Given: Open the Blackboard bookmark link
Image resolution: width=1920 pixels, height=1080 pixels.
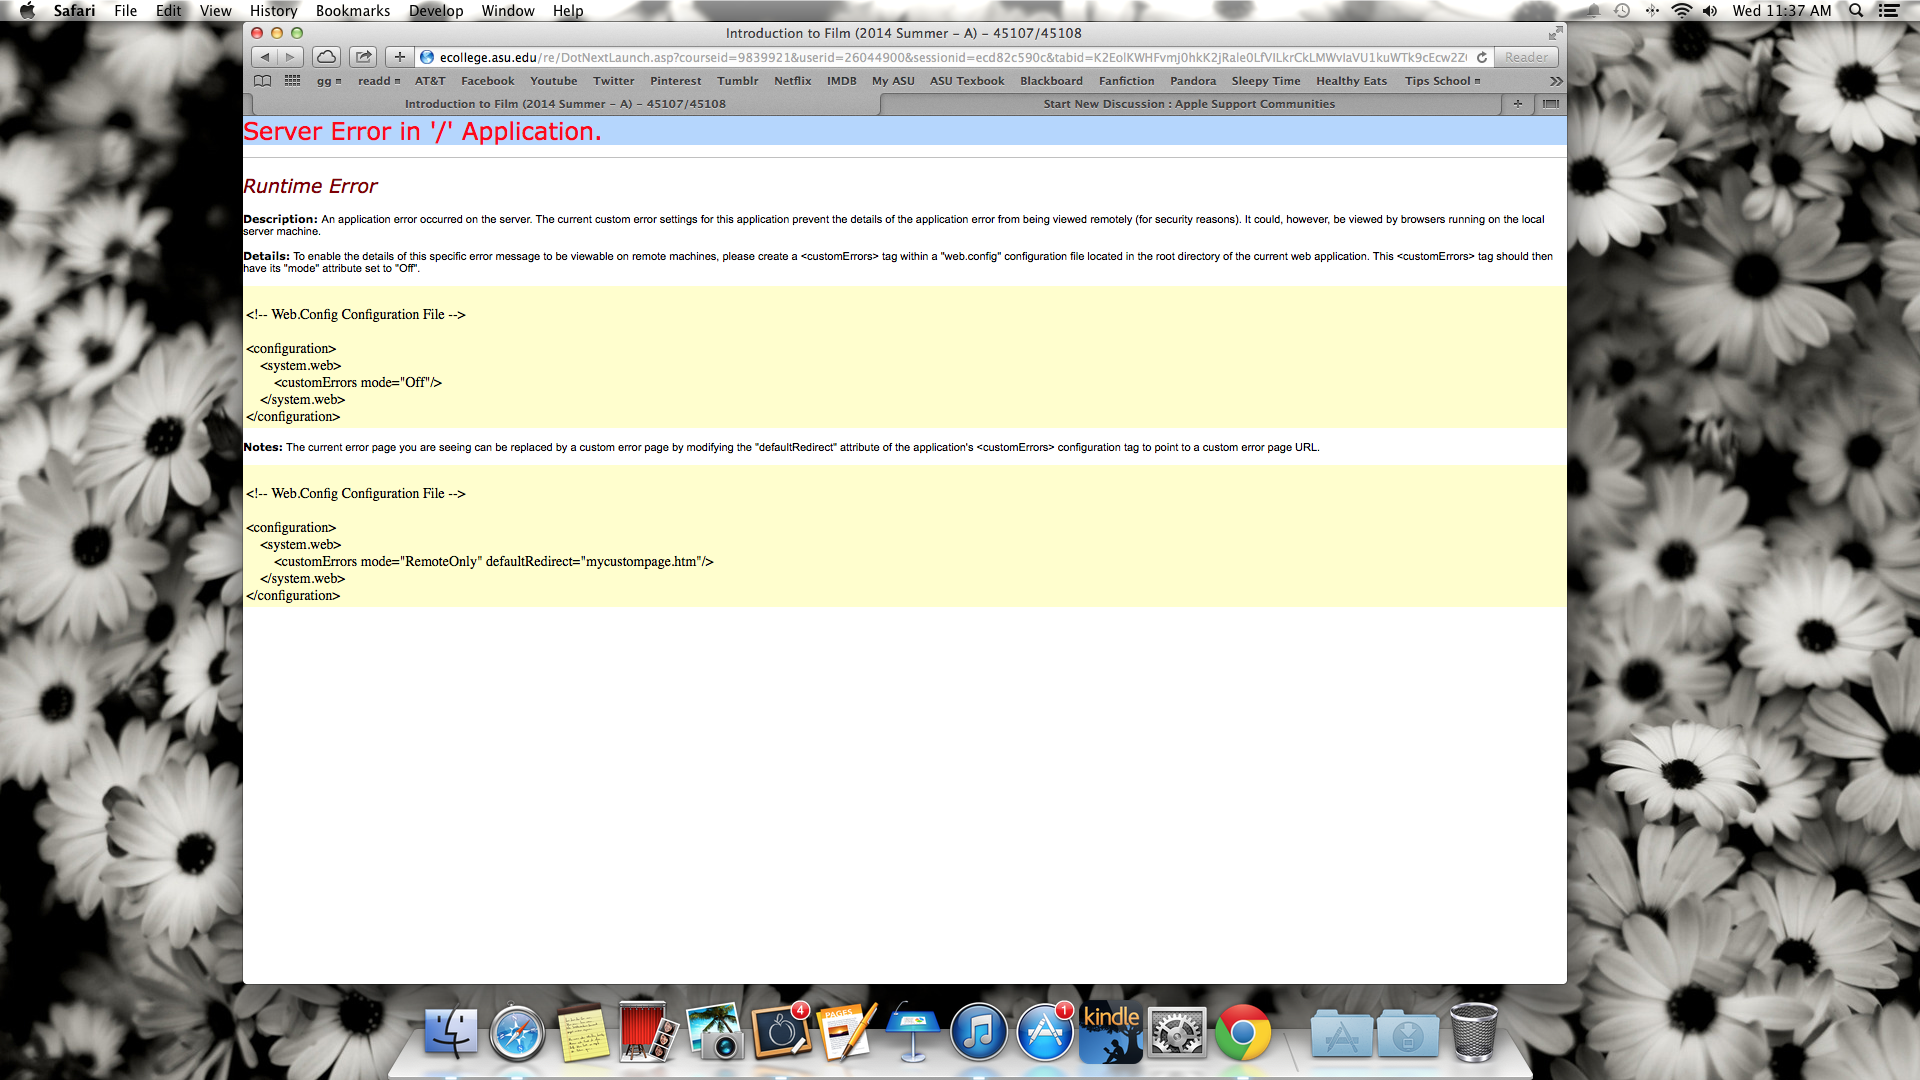Looking at the screenshot, I should click(x=1051, y=81).
